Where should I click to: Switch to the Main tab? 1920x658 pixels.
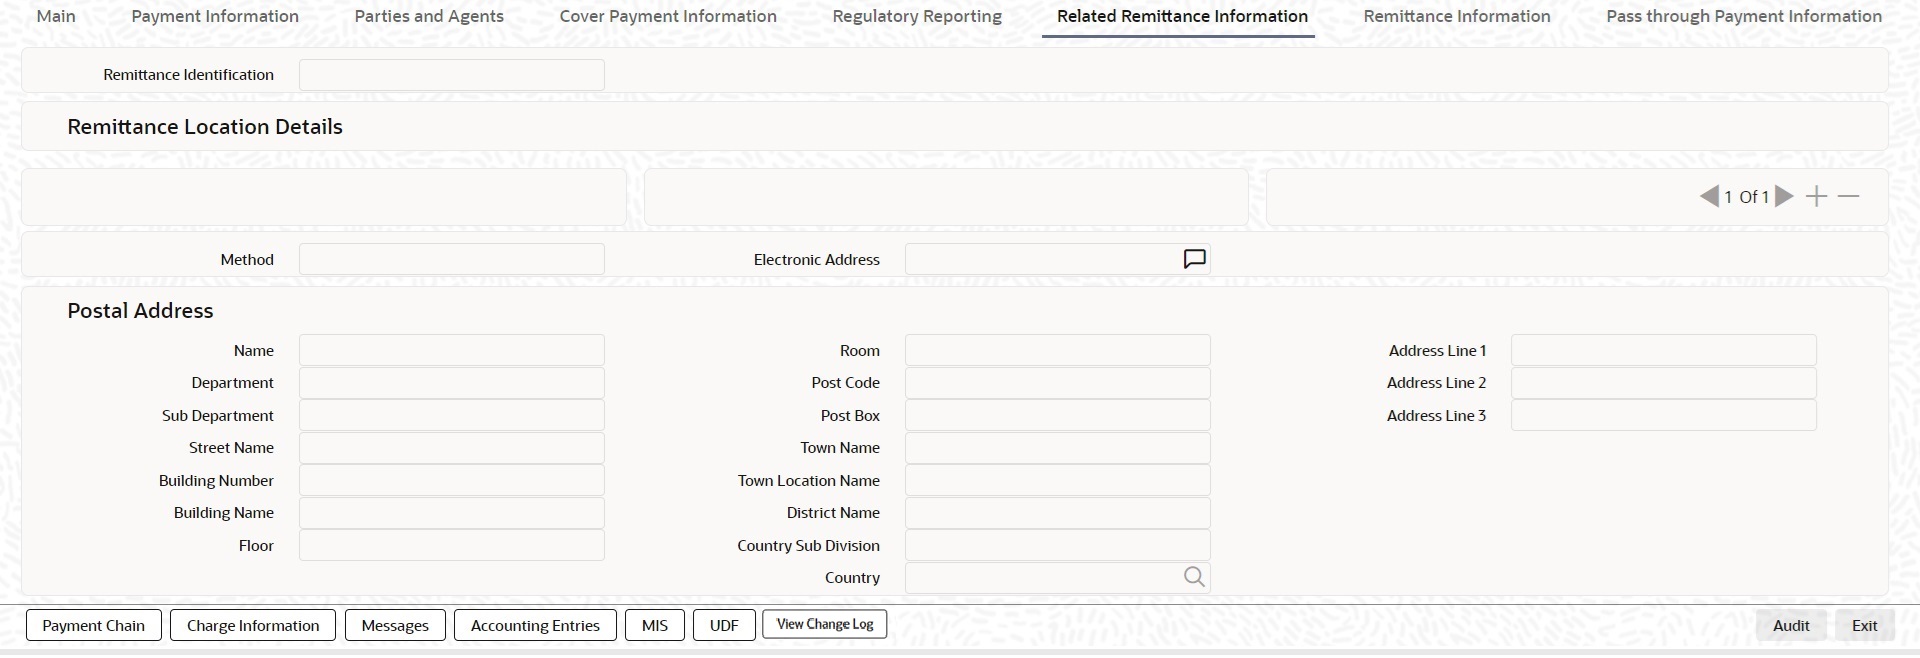coord(56,16)
